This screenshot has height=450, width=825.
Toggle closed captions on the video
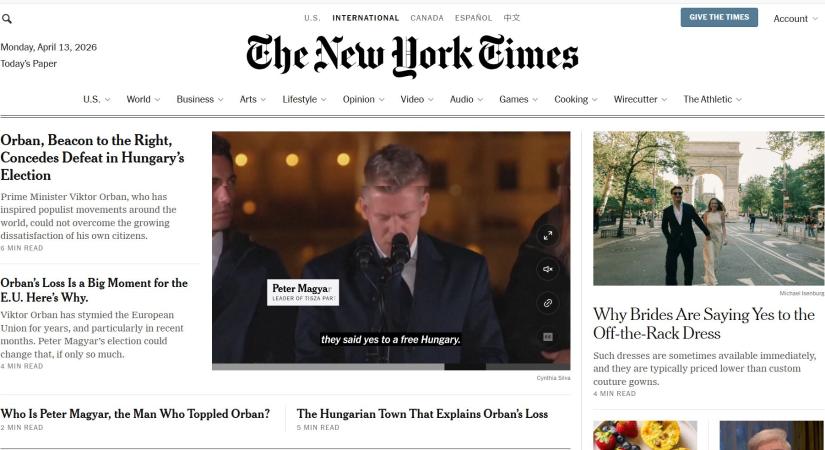[x=548, y=337]
